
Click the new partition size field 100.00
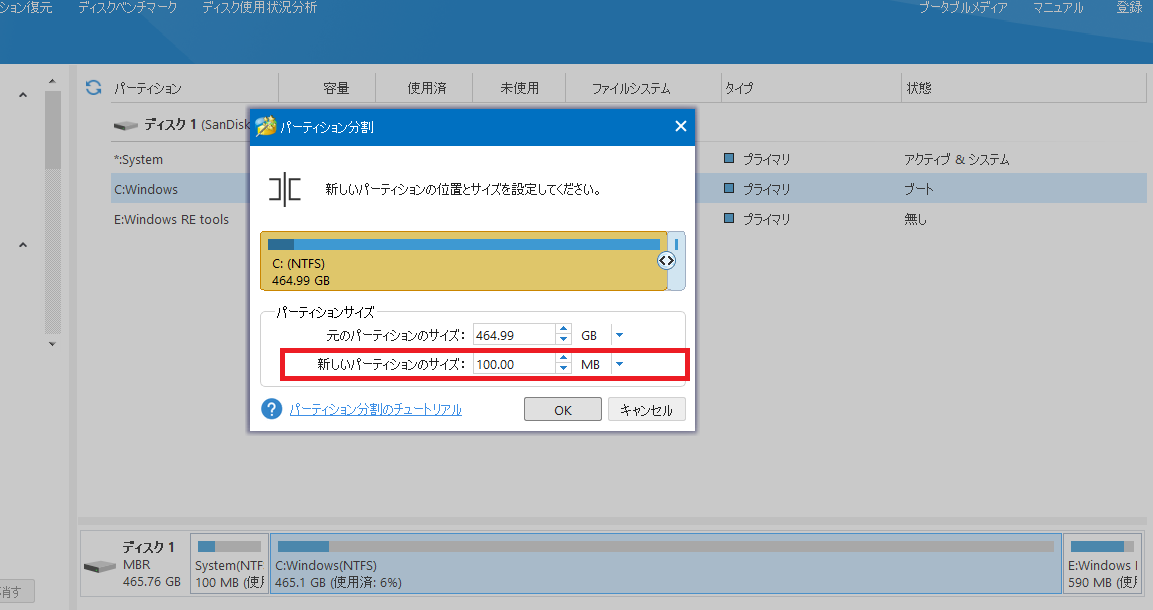(514, 364)
